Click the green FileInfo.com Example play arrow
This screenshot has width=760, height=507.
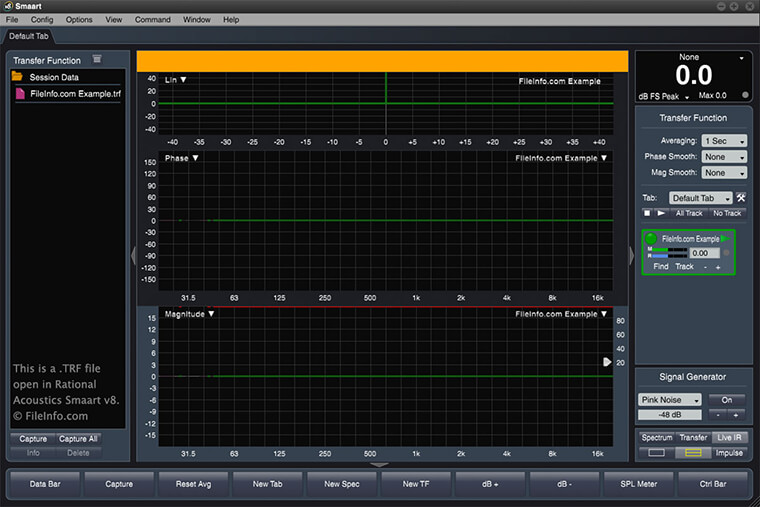[x=726, y=238]
